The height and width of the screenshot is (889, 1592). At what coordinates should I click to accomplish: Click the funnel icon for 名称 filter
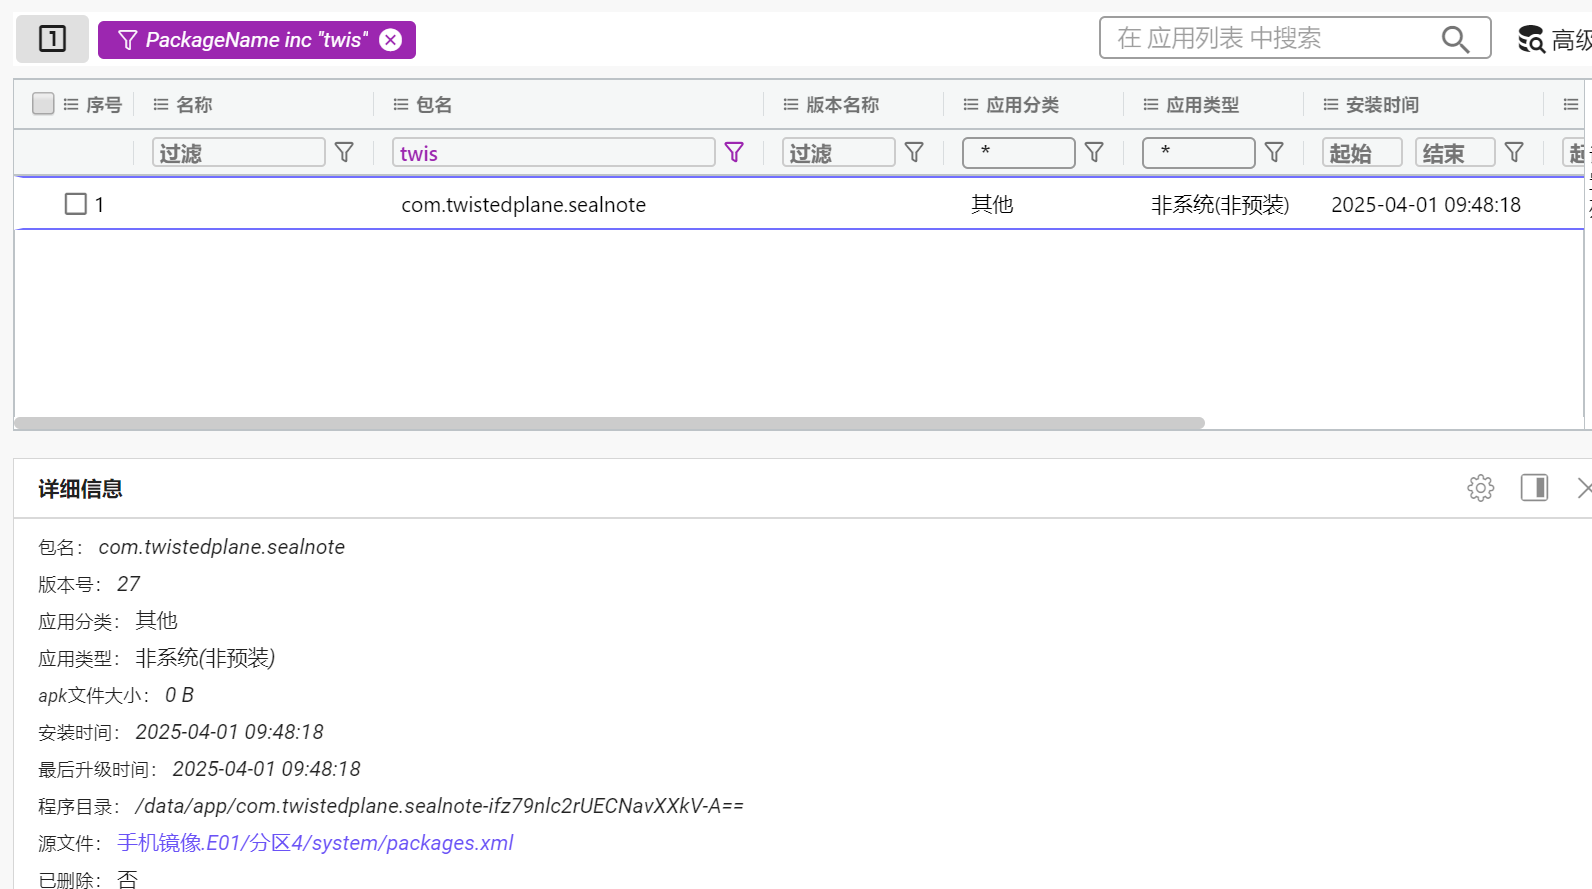344,152
